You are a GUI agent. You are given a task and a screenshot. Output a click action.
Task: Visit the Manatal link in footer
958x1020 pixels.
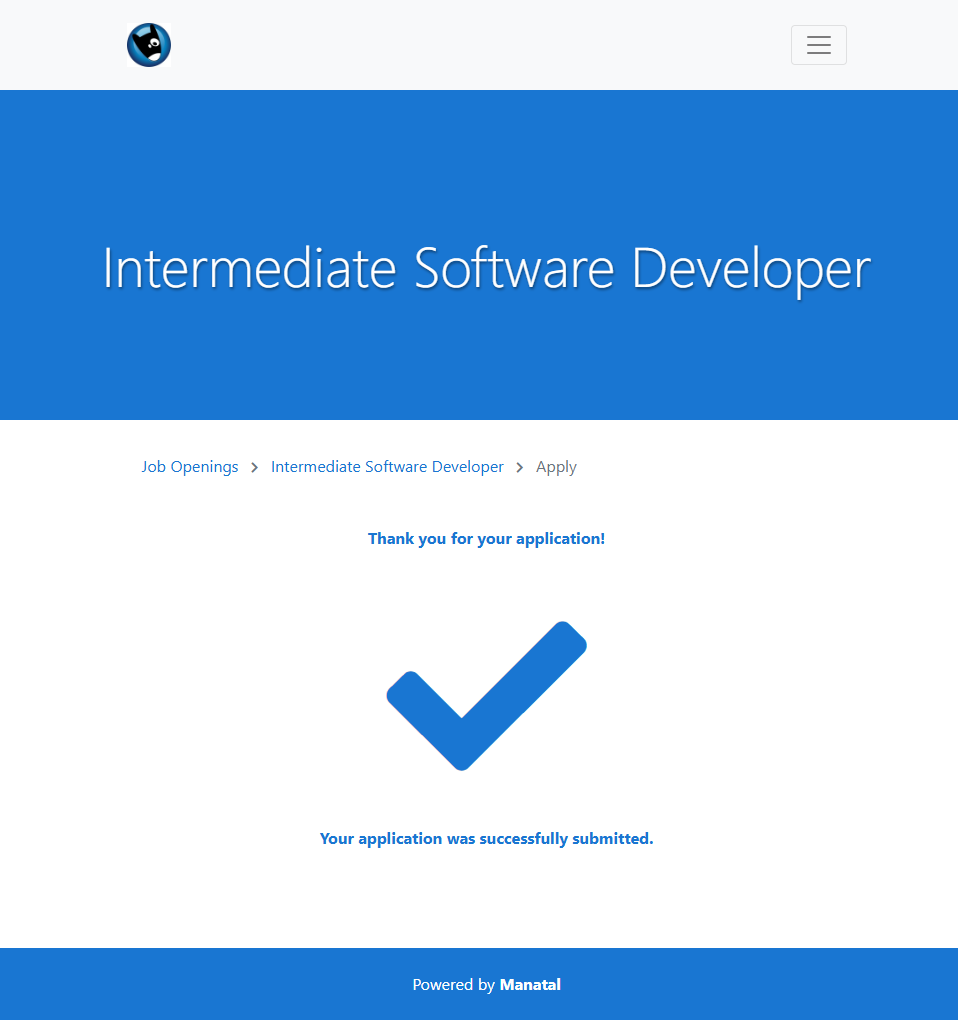pyautogui.click(x=530, y=985)
